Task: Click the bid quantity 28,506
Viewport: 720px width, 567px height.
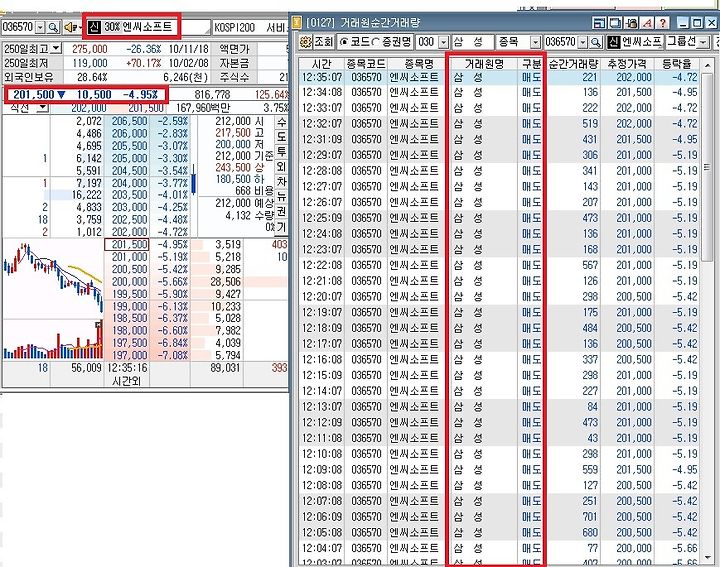Action: [x=225, y=282]
